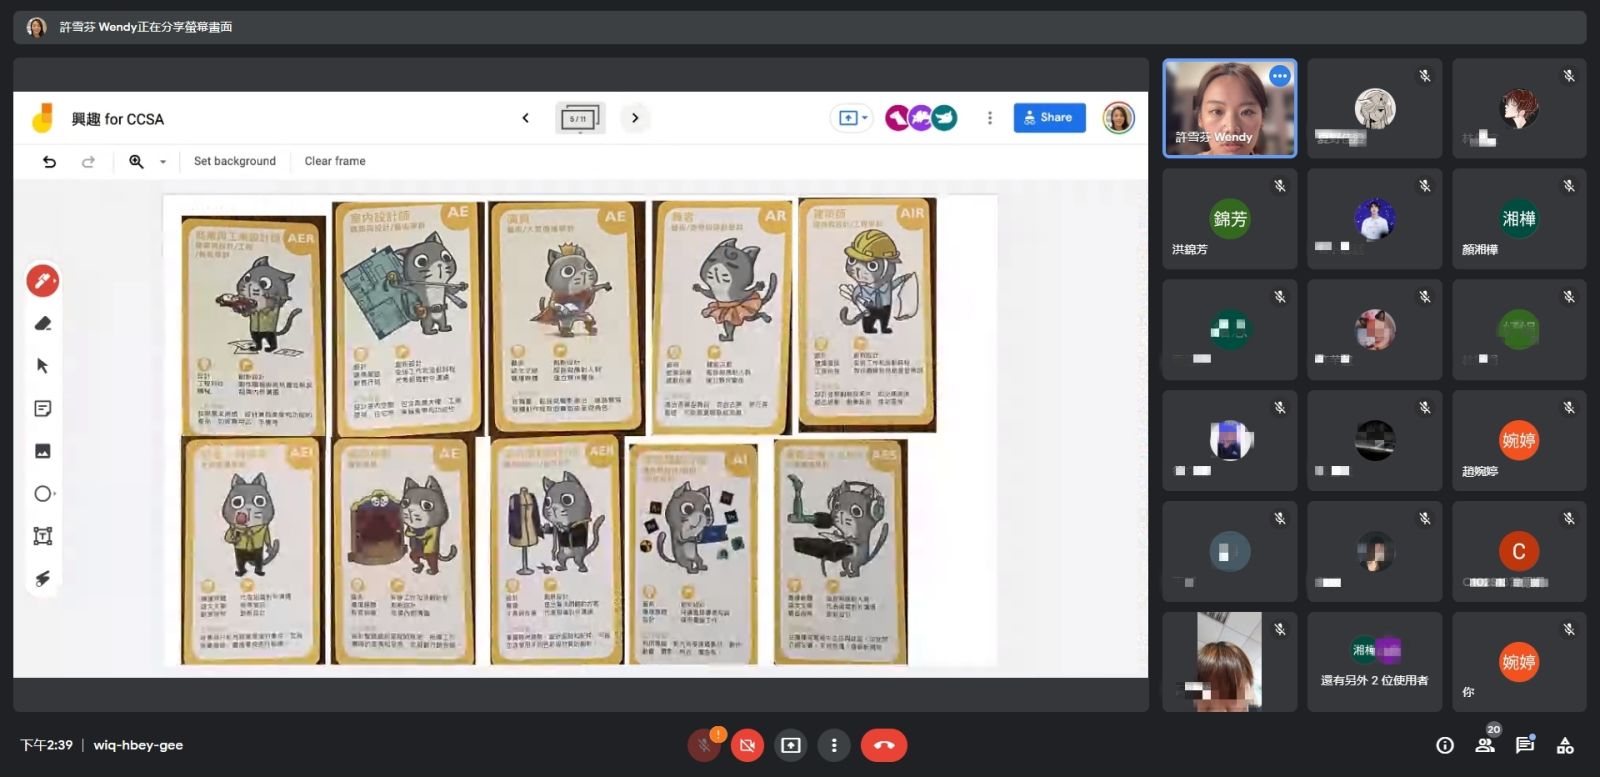The height and width of the screenshot is (777, 1600).
Task: Go to the next frame
Action: coord(635,118)
